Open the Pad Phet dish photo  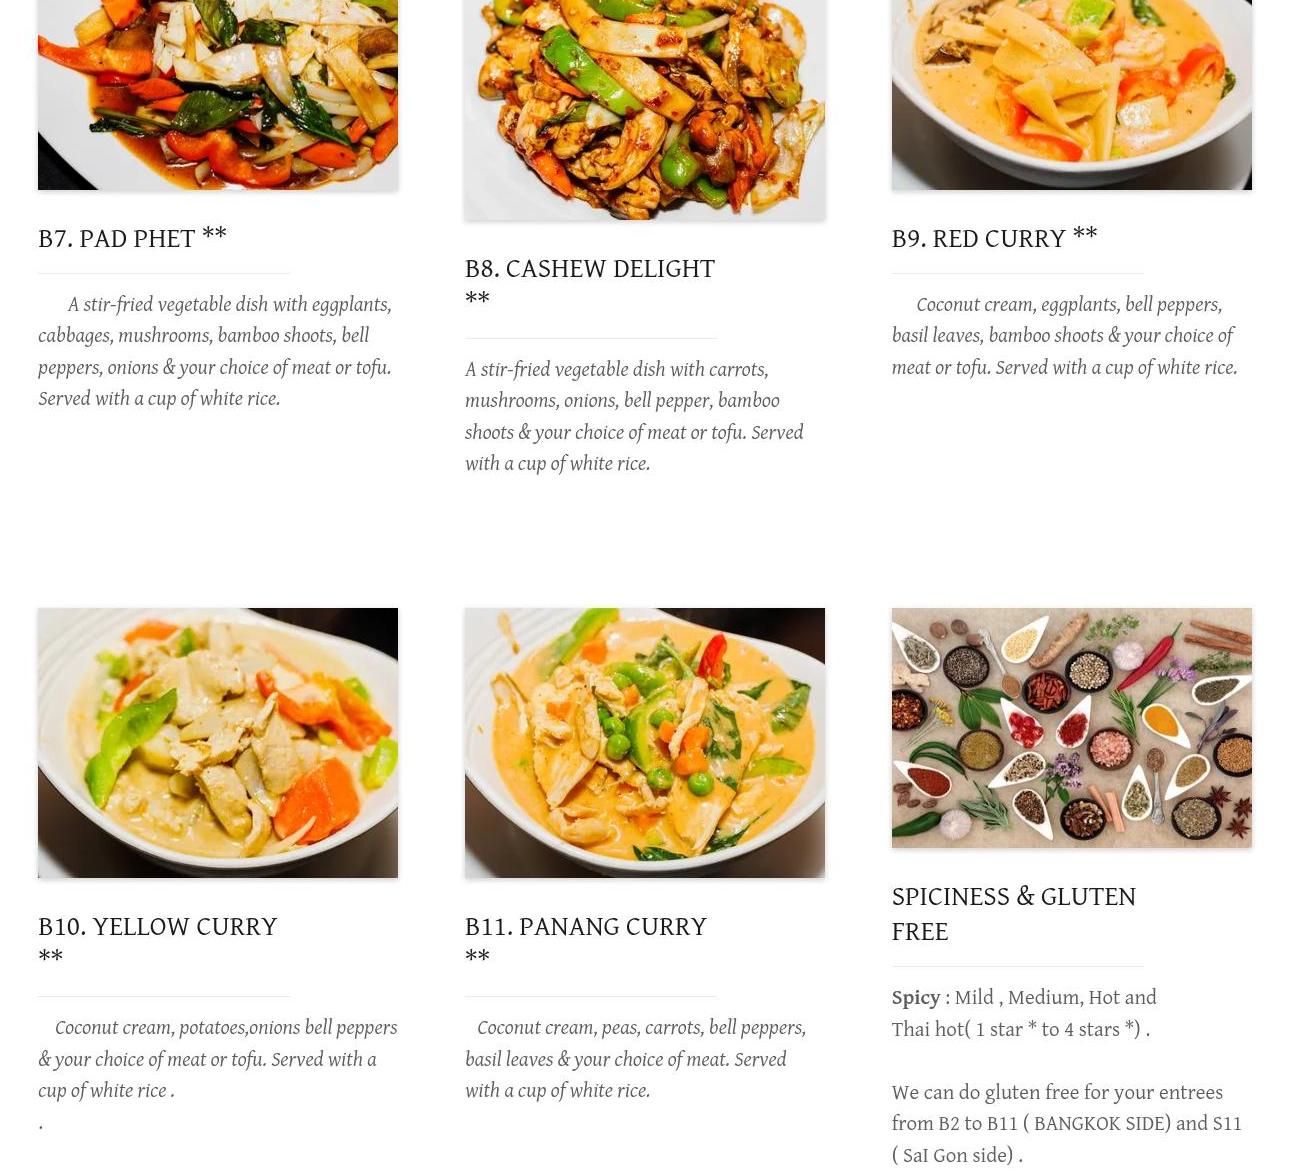click(218, 95)
